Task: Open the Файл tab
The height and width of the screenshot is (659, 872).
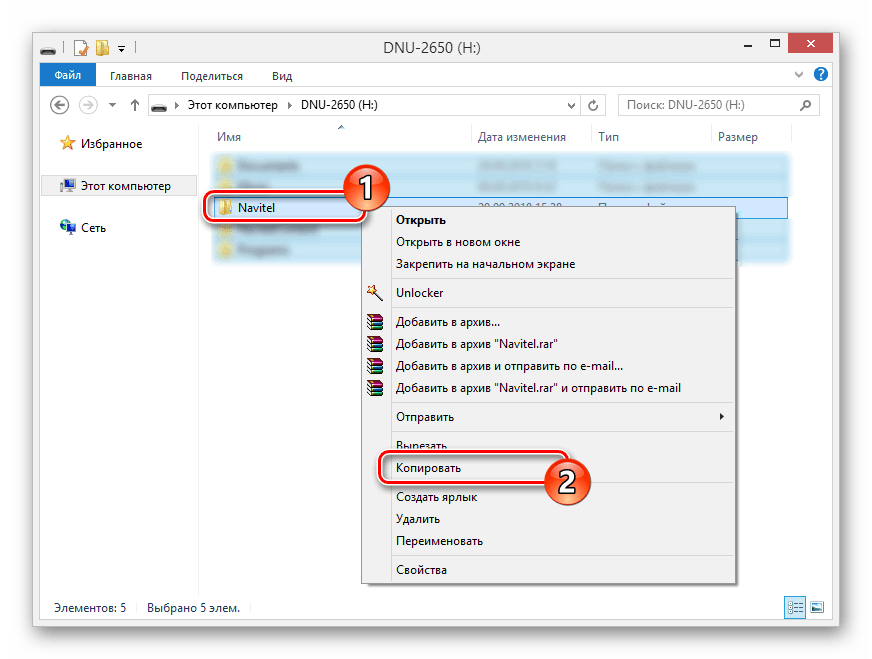Action: pyautogui.click(x=68, y=76)
